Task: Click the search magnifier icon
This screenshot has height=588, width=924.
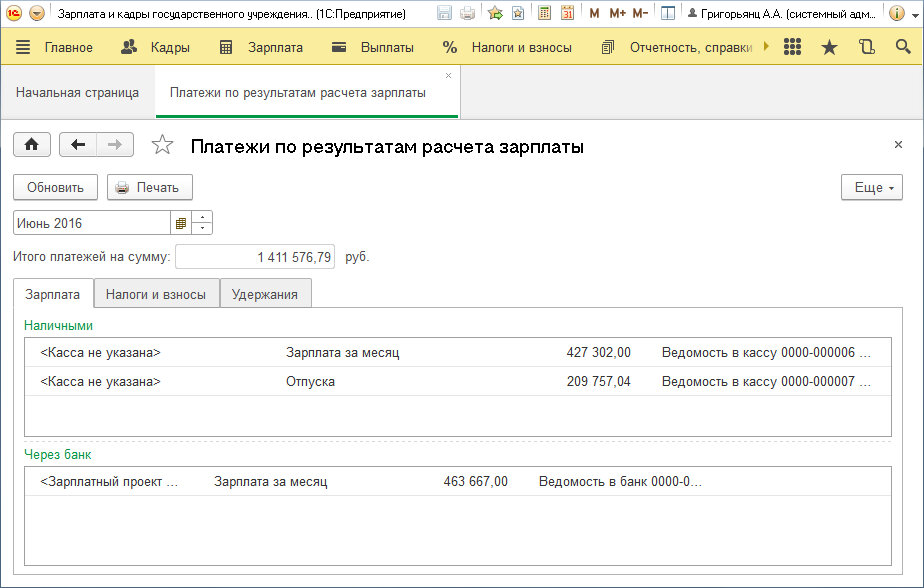Action: (903, 48)
